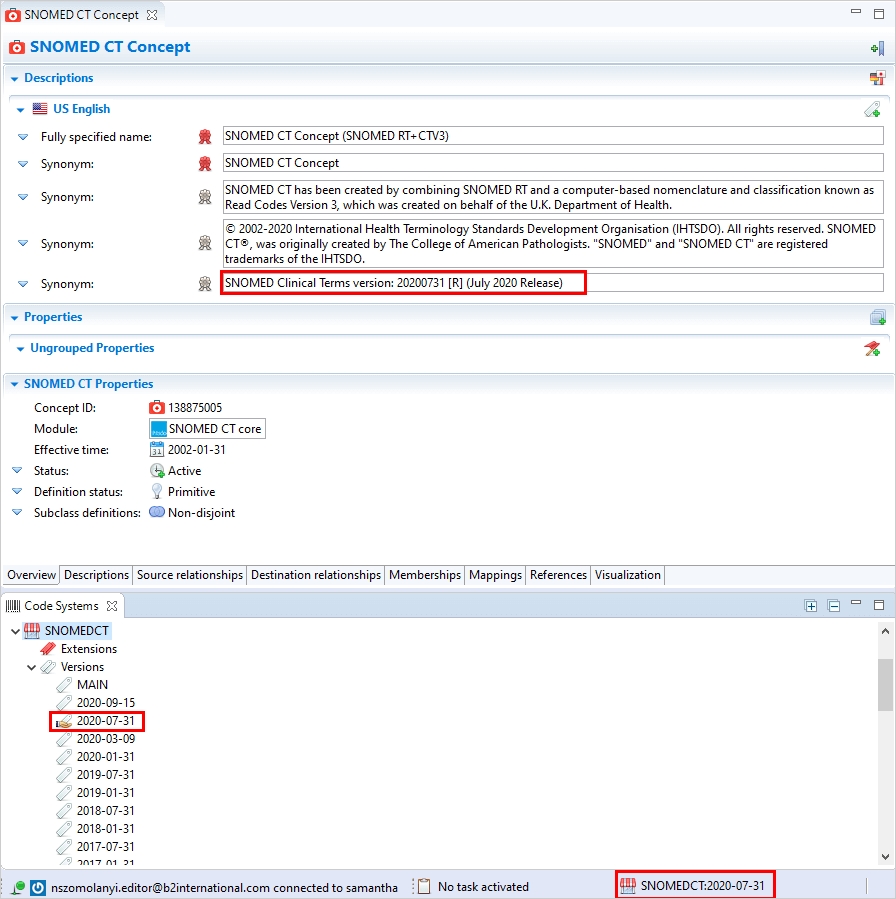The width and height of the screenshot is (896, 899).
Task: Click the SNOMED CT core module button
Action: 207,429
